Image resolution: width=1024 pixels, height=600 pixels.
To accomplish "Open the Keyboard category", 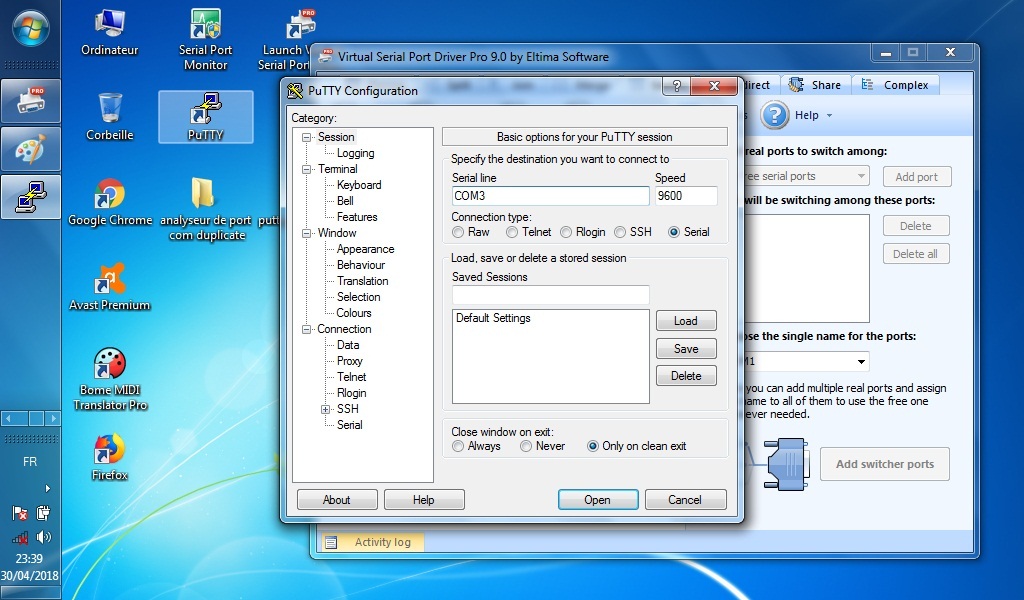I will (x=359, y=185).
